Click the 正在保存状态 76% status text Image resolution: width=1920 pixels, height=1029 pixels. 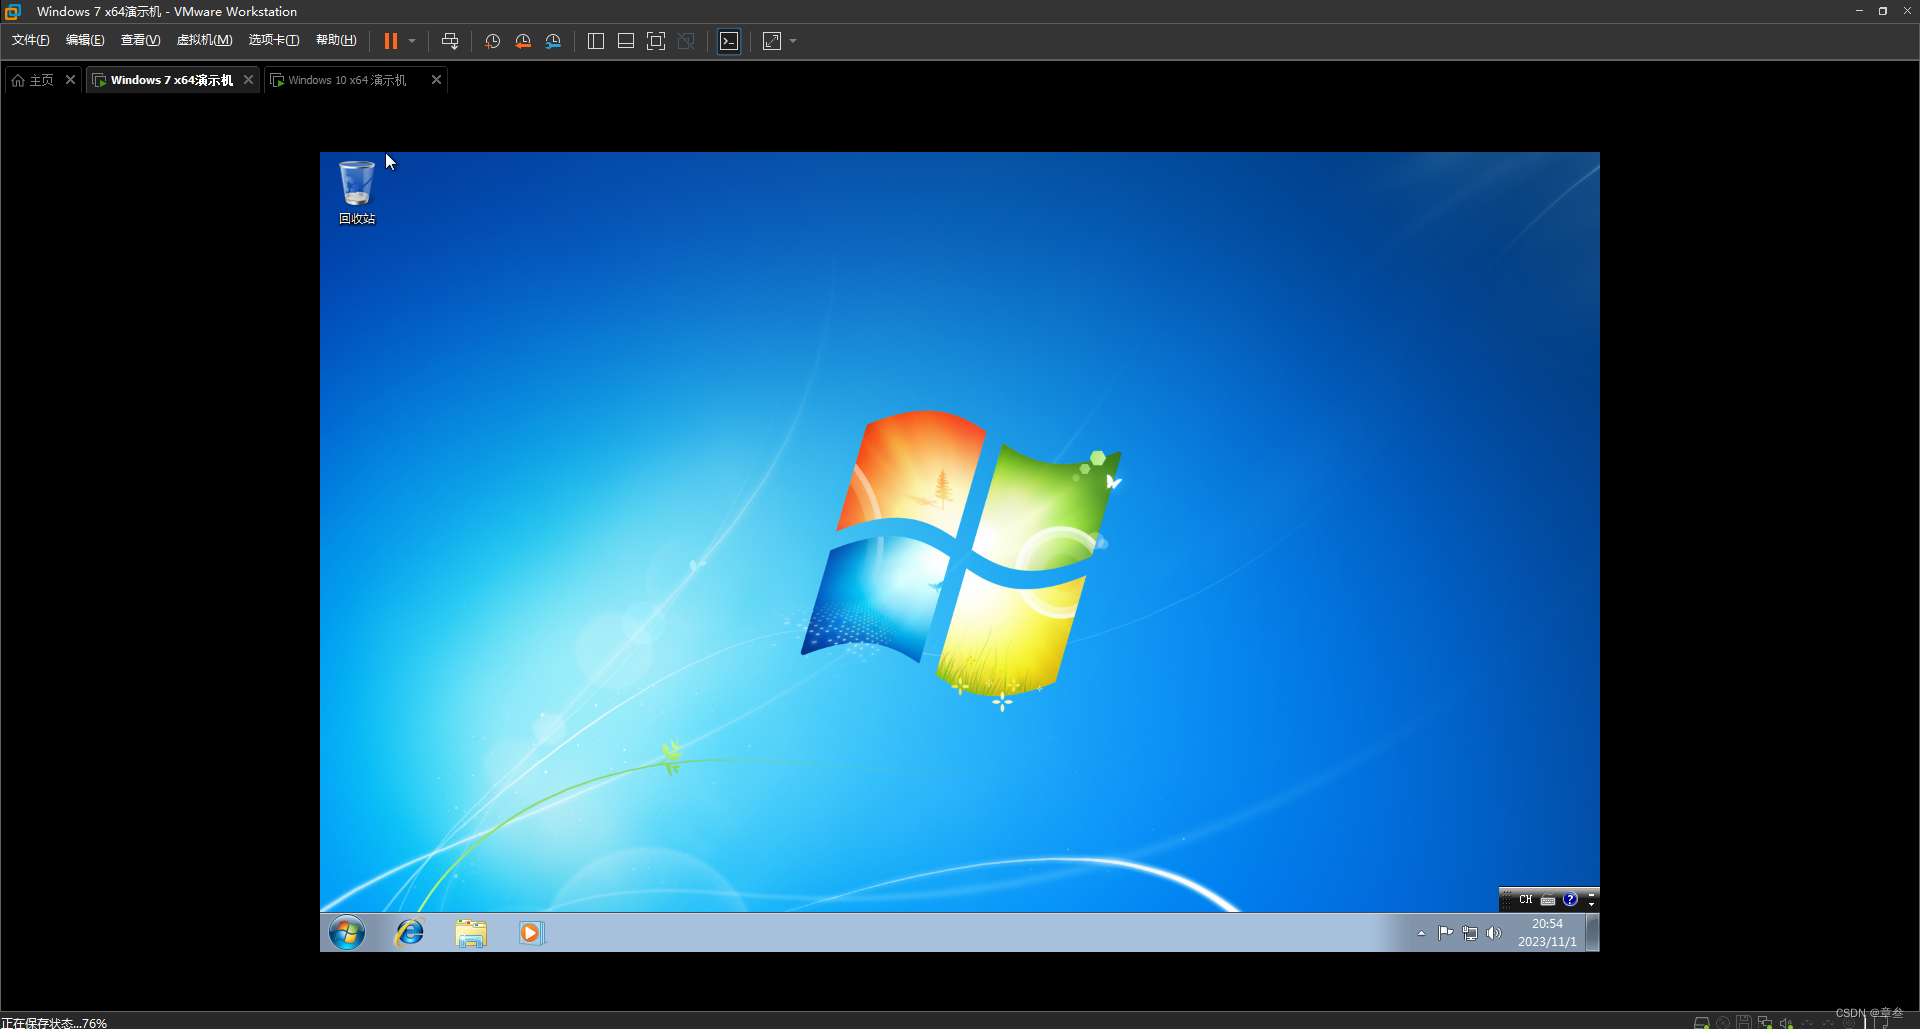pos(54,1023)
